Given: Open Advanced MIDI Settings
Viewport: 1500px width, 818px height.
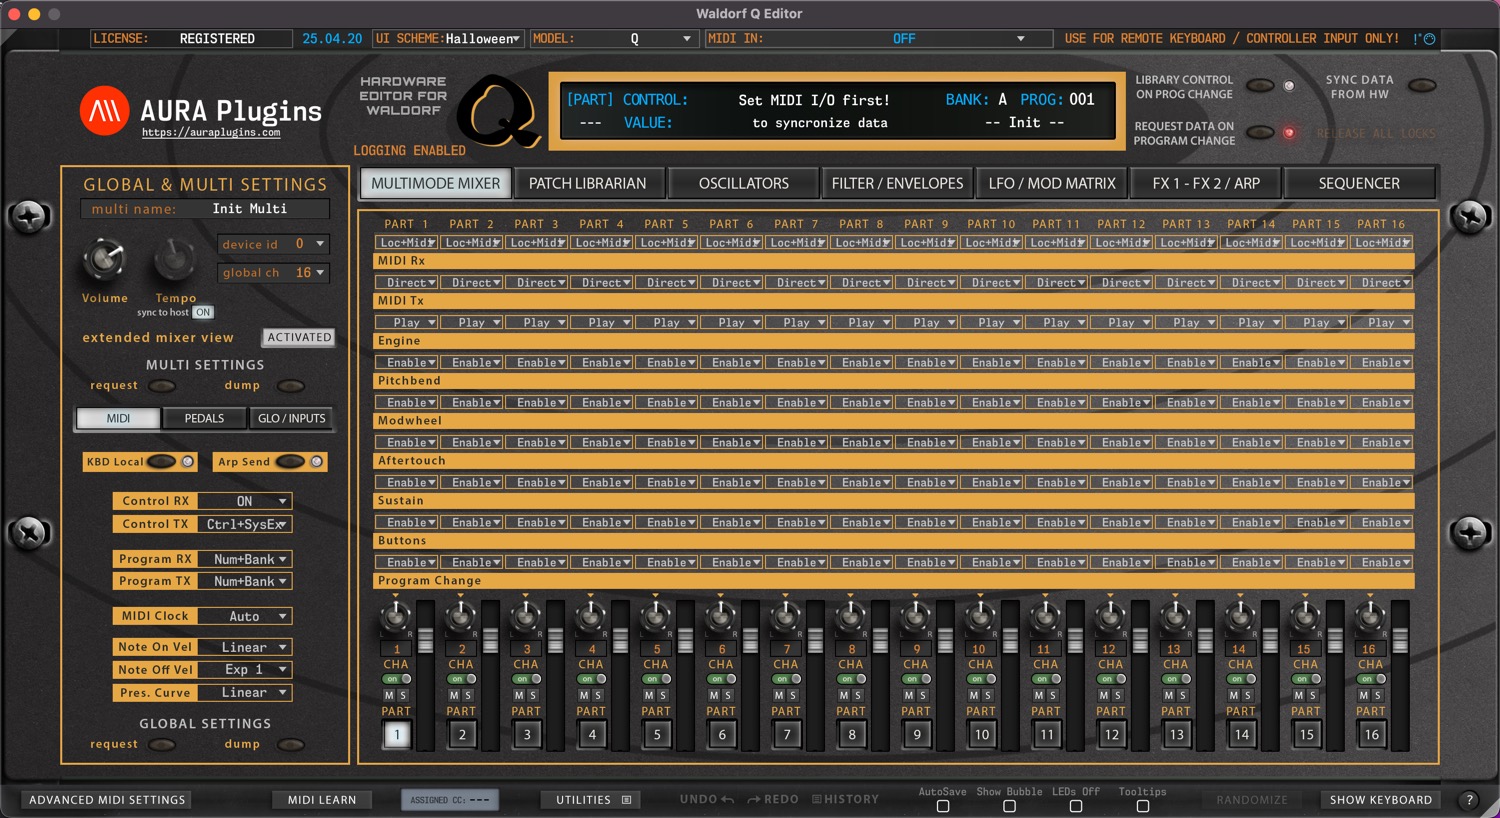Looking at the screenshot, I should [x=107, y=800].
